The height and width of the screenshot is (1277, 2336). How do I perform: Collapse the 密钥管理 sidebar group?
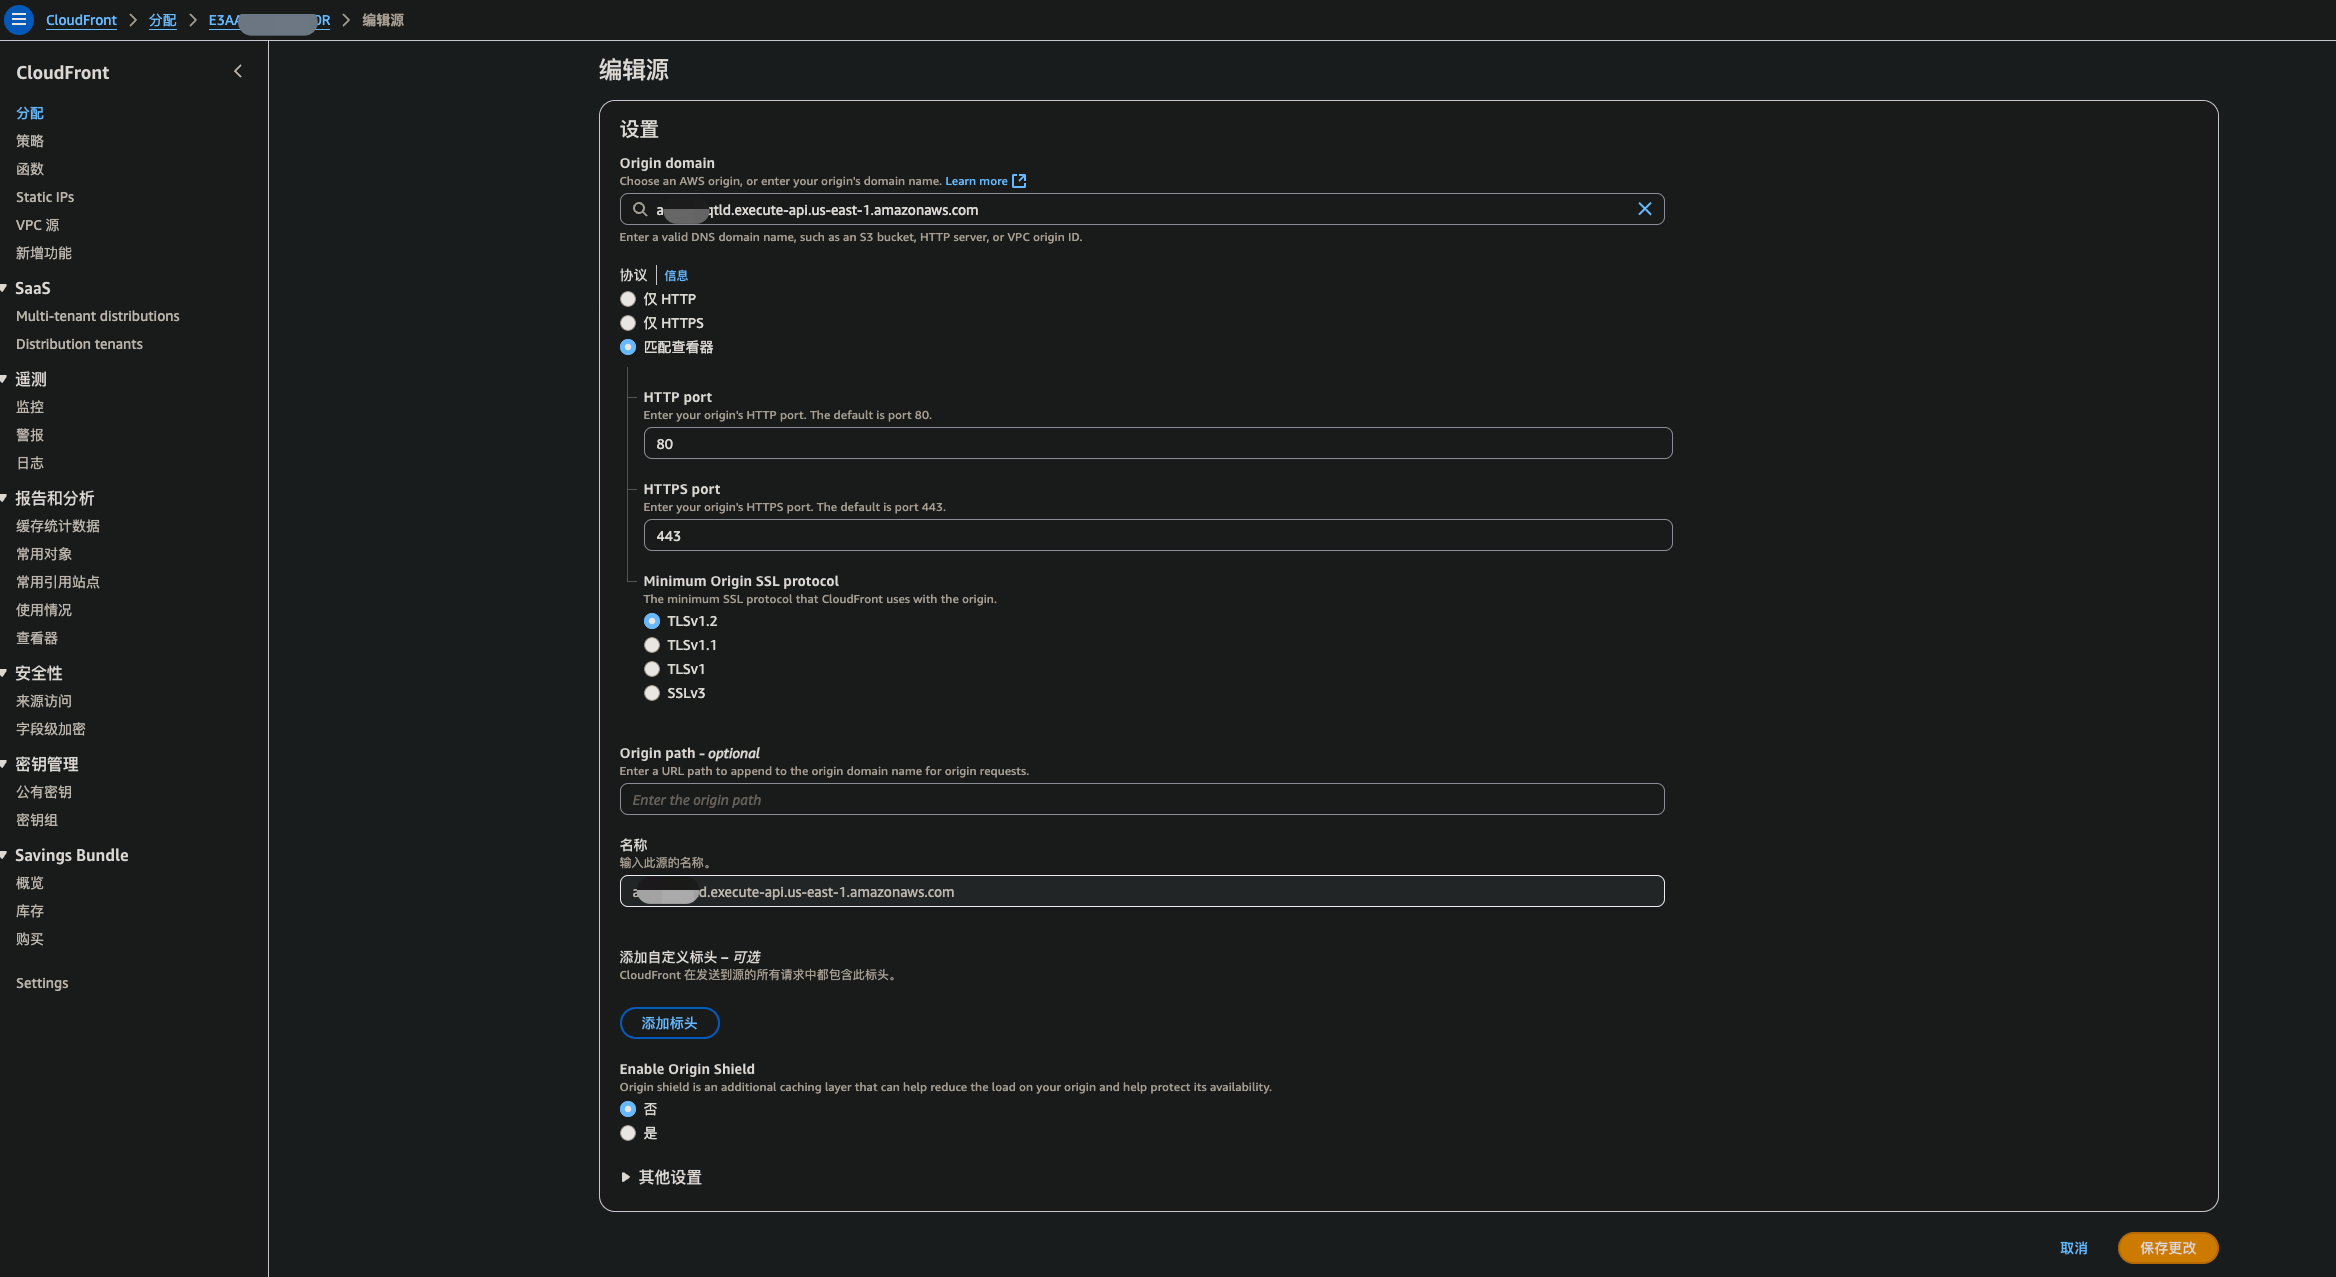(x=4, y=764)
